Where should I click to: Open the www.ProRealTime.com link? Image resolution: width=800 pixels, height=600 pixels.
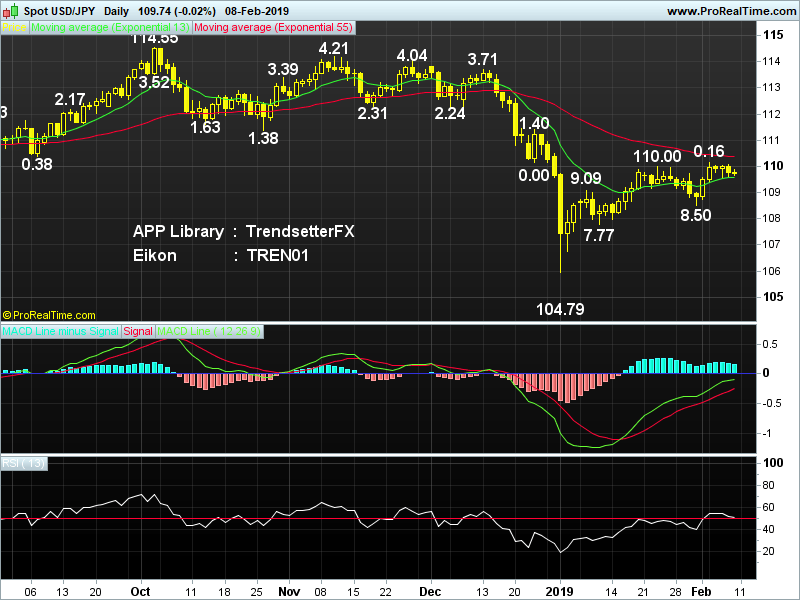732,11
